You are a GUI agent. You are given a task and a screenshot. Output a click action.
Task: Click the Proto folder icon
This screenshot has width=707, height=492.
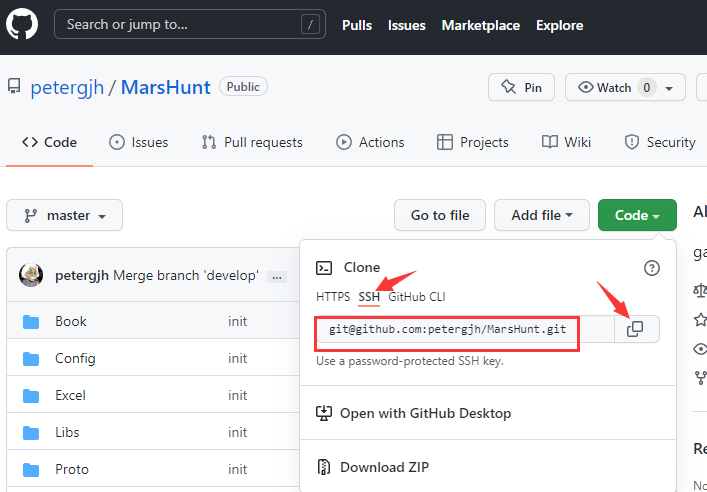(x=31, y=470)
